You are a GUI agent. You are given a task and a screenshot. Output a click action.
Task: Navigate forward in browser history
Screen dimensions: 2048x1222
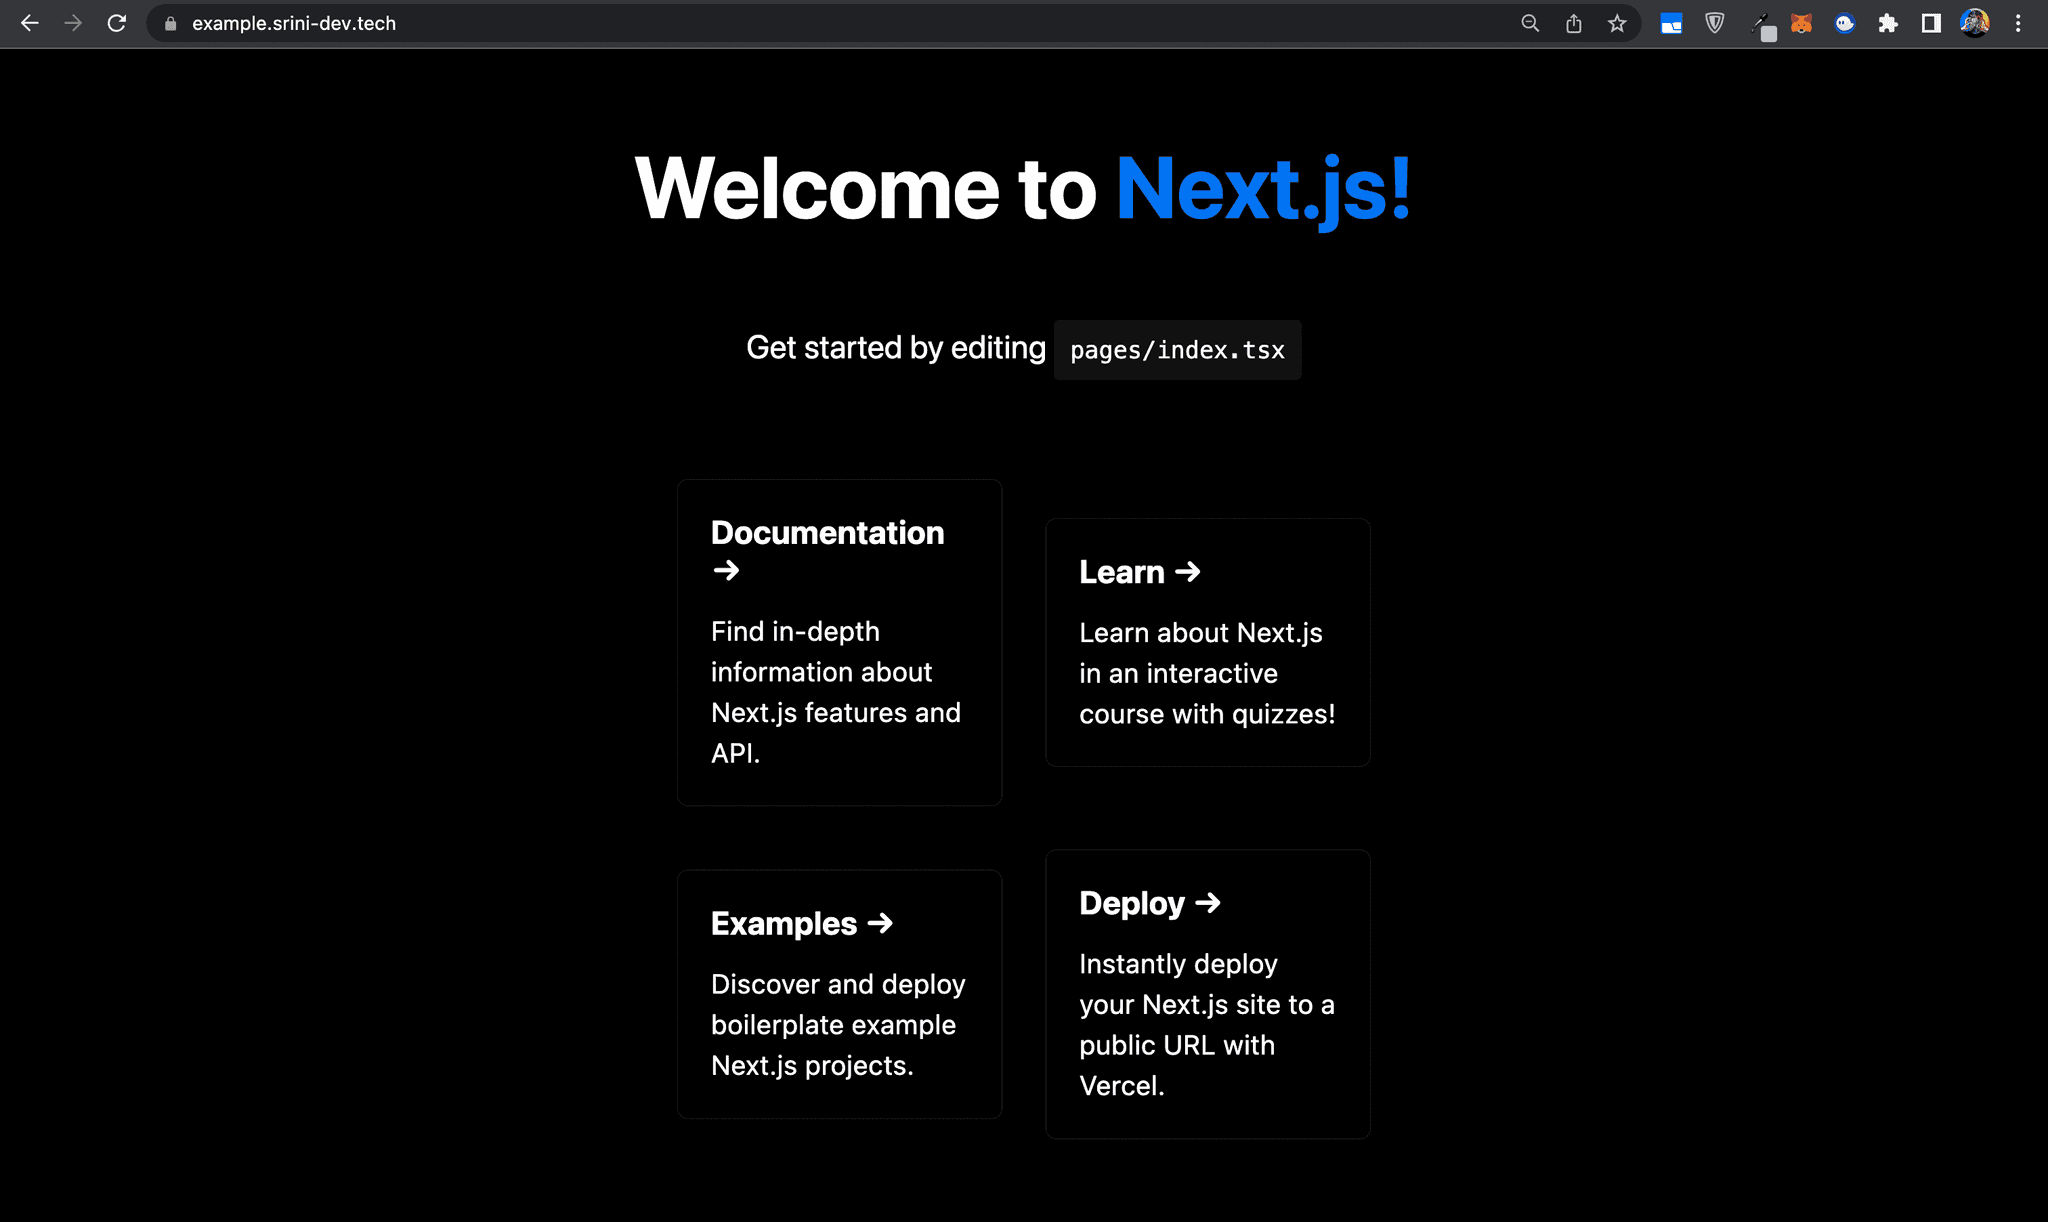point(73,23)
